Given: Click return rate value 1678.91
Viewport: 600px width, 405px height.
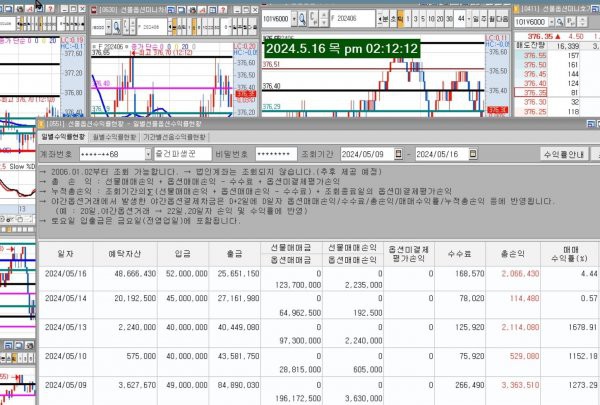Looking at the screenshot, I should 583,327.
